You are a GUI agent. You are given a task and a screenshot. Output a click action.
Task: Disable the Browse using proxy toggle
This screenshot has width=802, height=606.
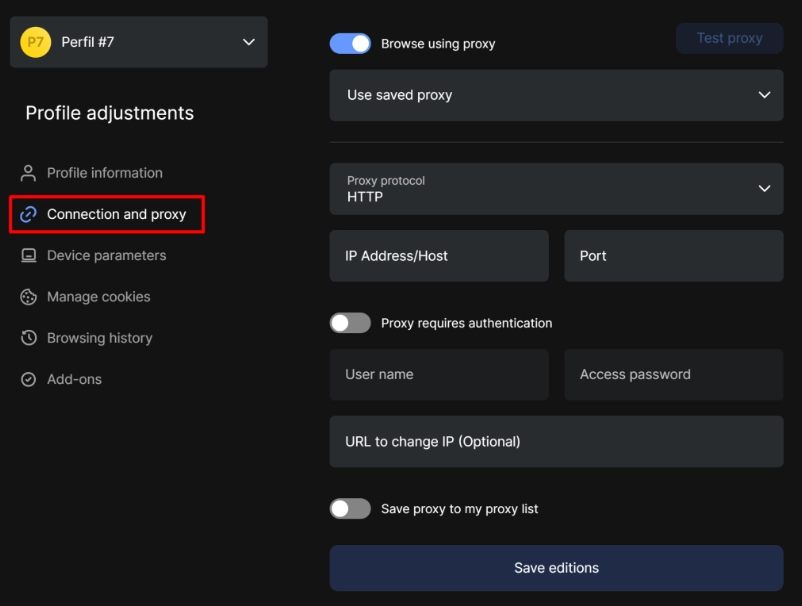coord(352,43)
